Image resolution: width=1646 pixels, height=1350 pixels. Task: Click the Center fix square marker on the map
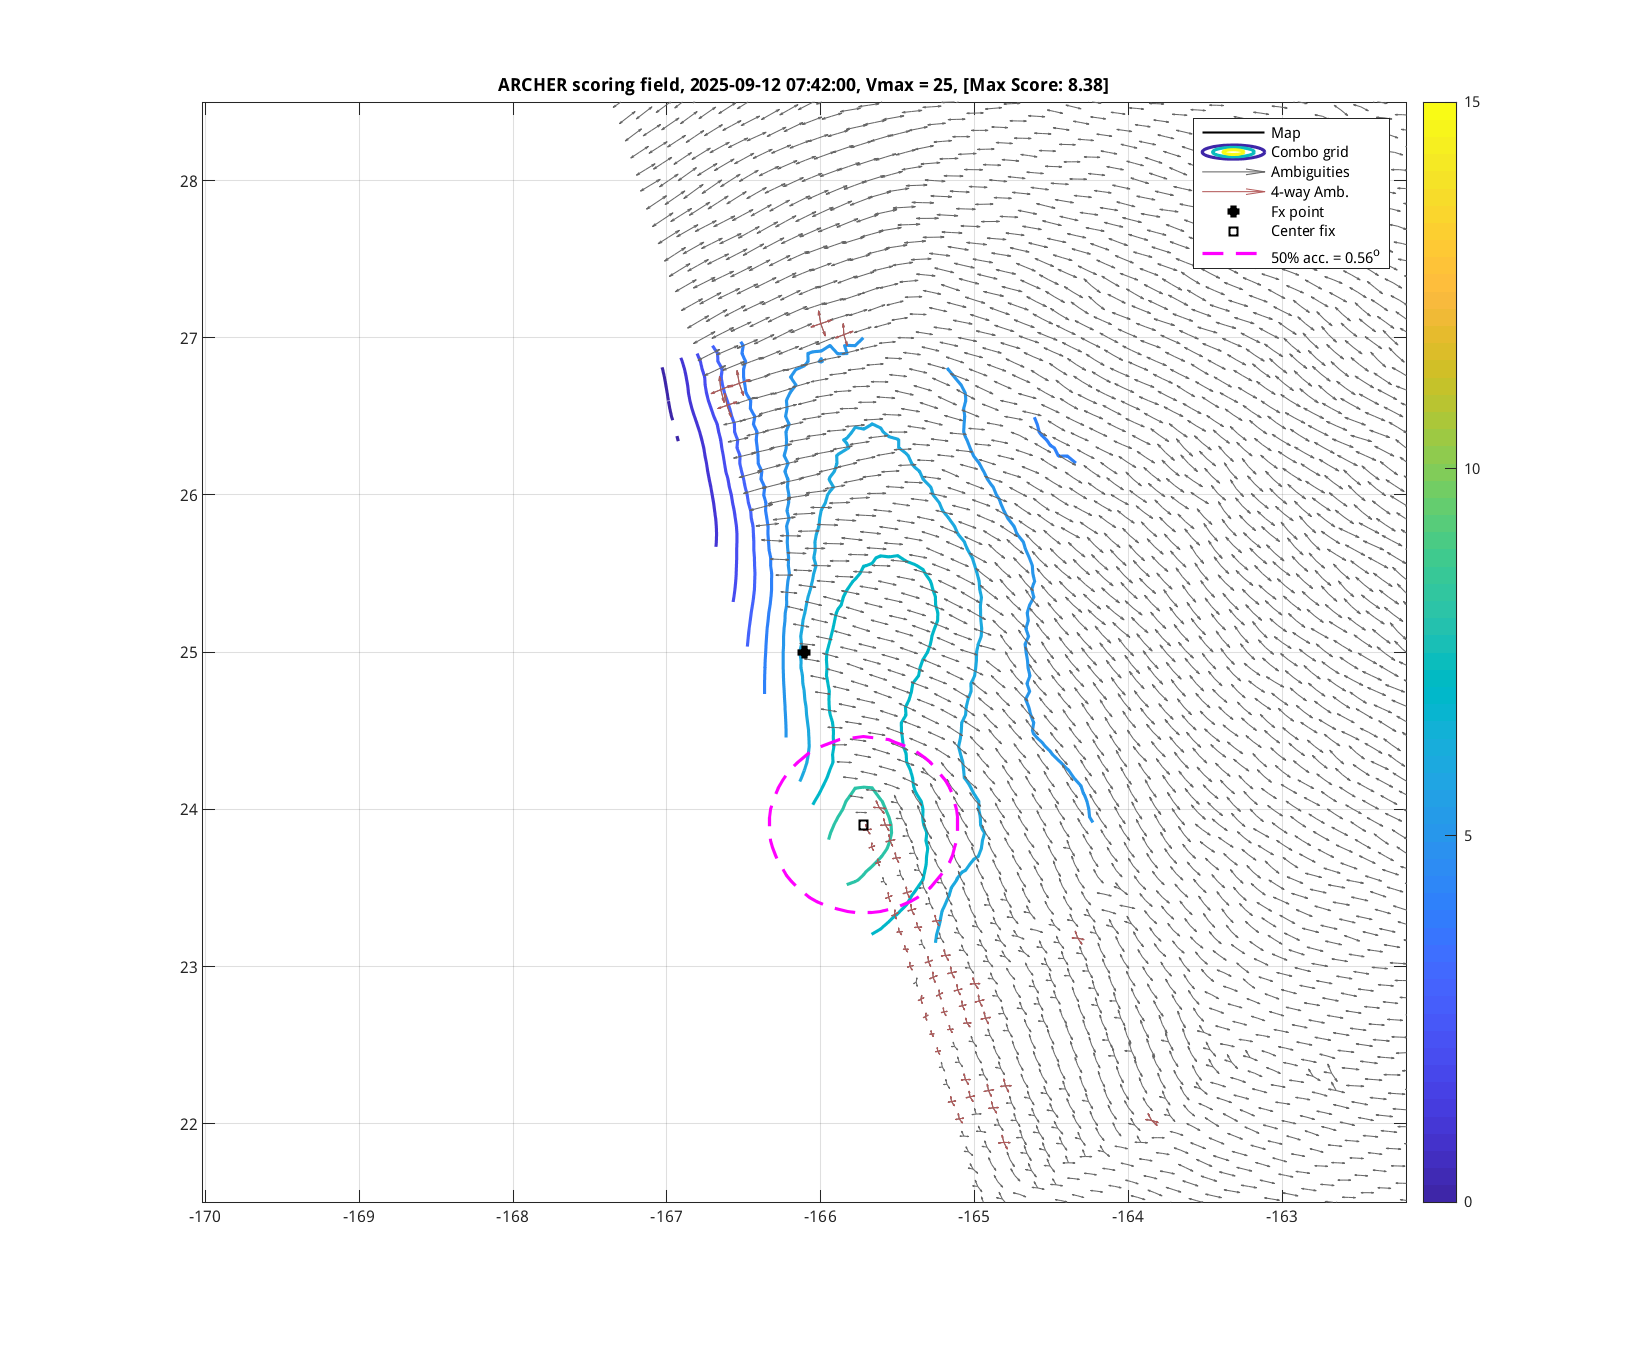863,825
